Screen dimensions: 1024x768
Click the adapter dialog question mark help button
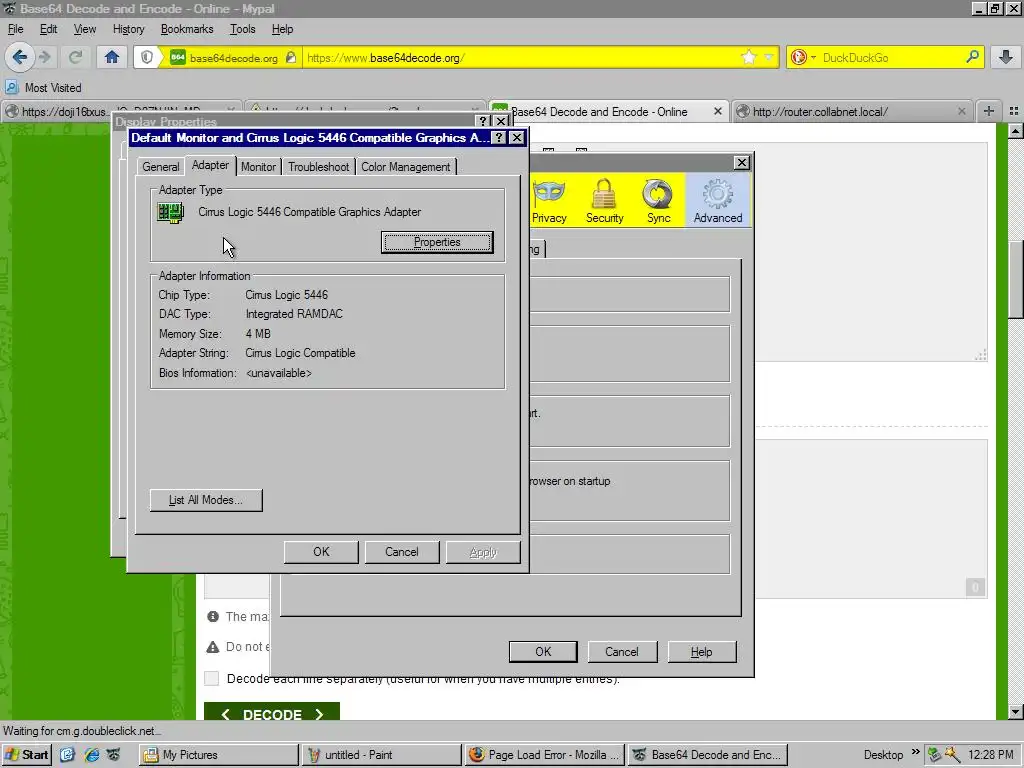(x=499, y=137)
